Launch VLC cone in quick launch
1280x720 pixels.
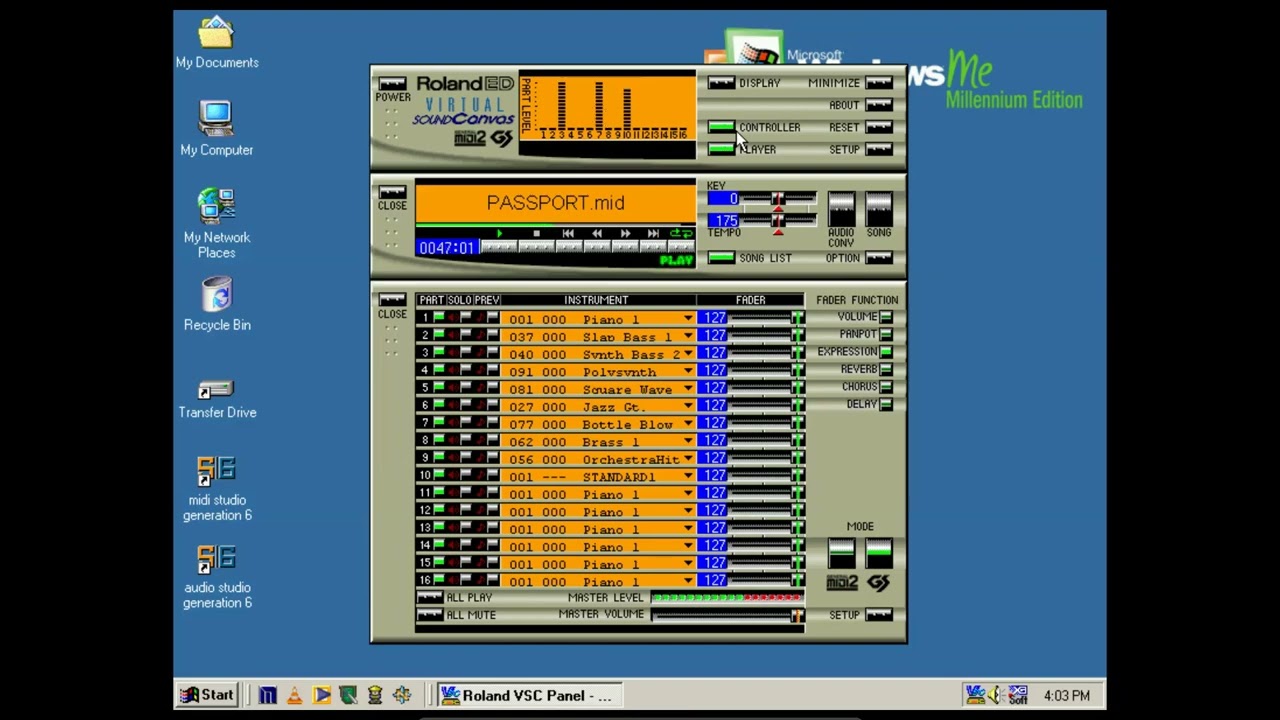294,695
